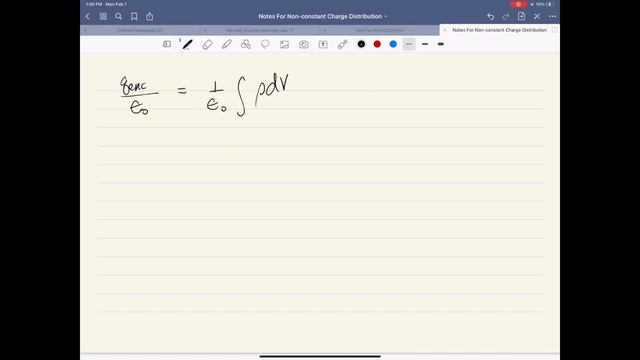Tap the handwritten q enc fraction
The height and width of the screenshot is (360, 640).
(x=139, y=96)
